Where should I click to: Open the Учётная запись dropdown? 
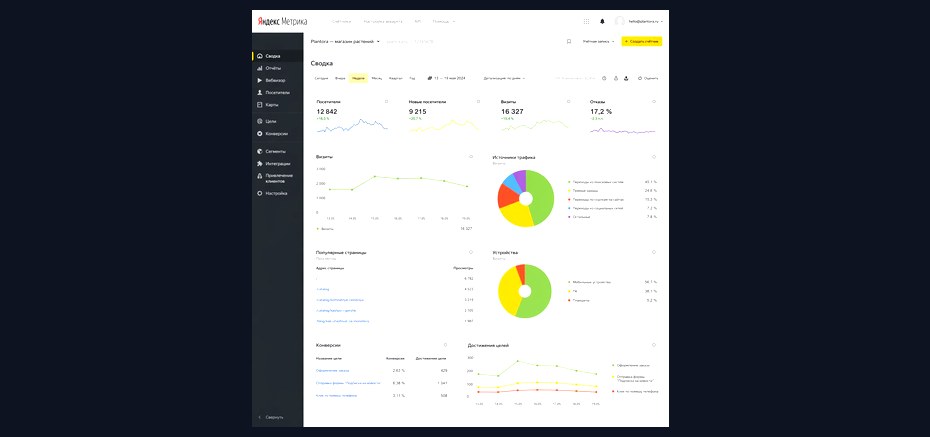598,42
